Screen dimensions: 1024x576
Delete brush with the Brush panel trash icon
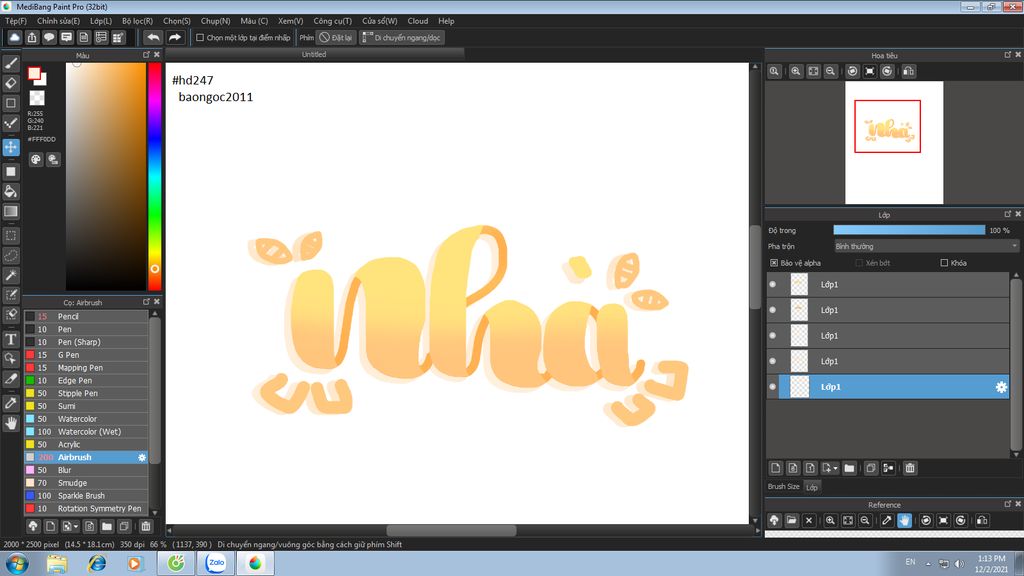pos(146,526)
